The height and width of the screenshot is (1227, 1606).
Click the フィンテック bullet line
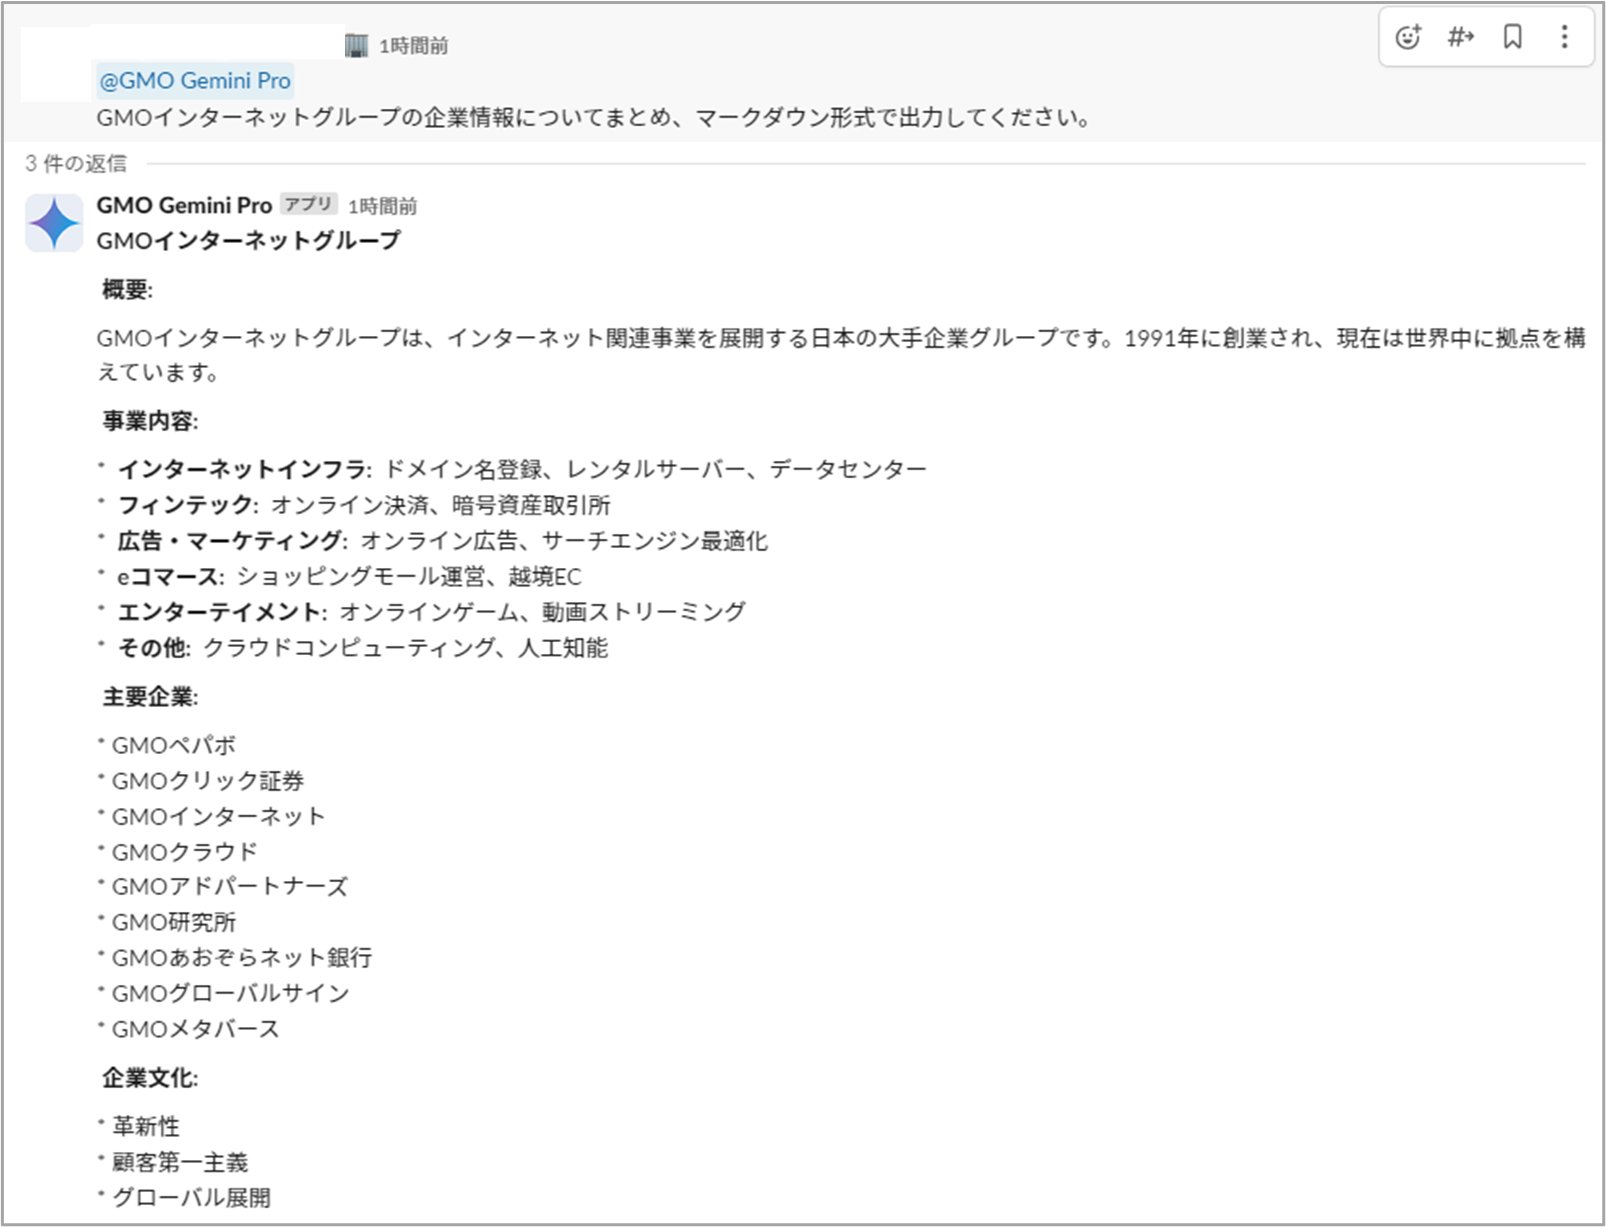[355, 505]
